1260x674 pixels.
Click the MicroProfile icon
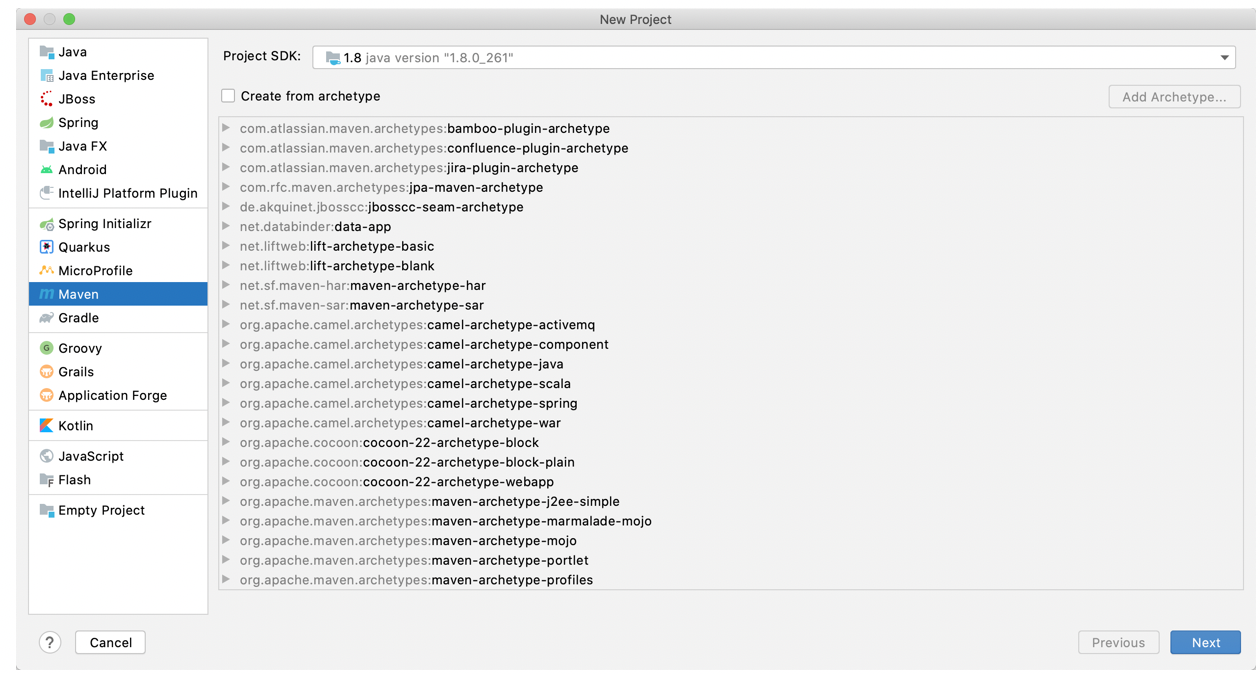coord(46,271)
